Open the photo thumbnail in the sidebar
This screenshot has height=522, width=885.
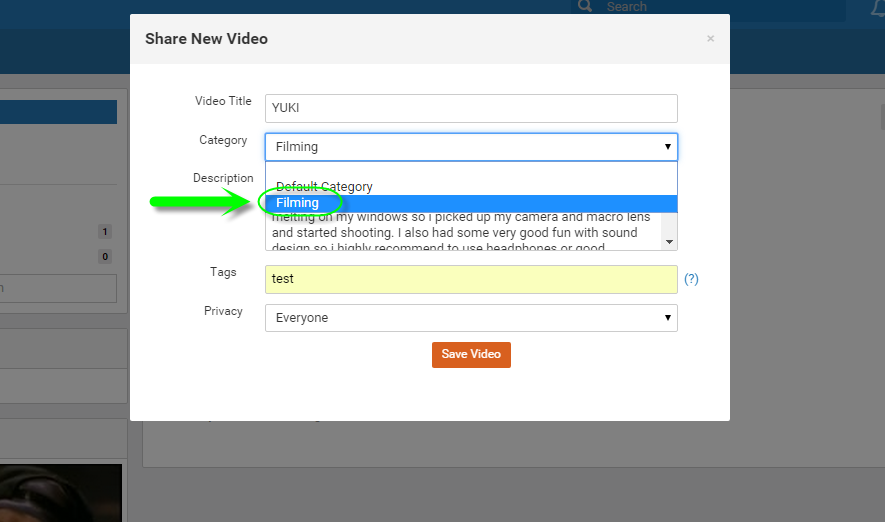(x=60, y=493)
